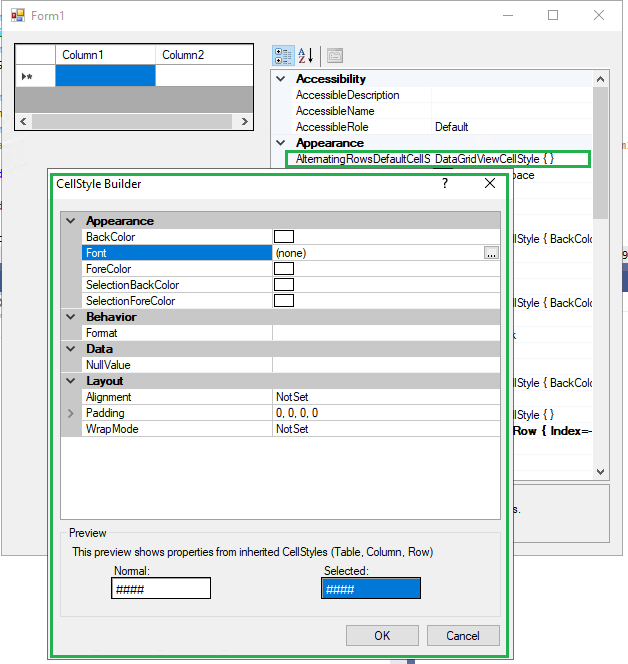Select the Format property label
Image resolution: width=628 pixels, height=664 pixels.
(101, 333)
